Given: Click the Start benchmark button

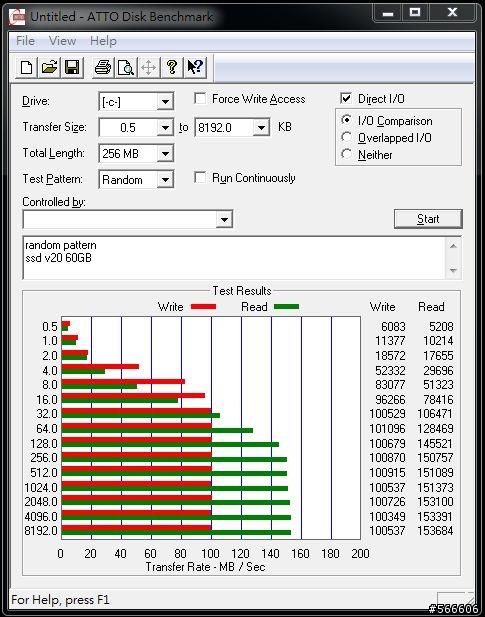Looking at the screenshot, I should click(x=428, y=219).
